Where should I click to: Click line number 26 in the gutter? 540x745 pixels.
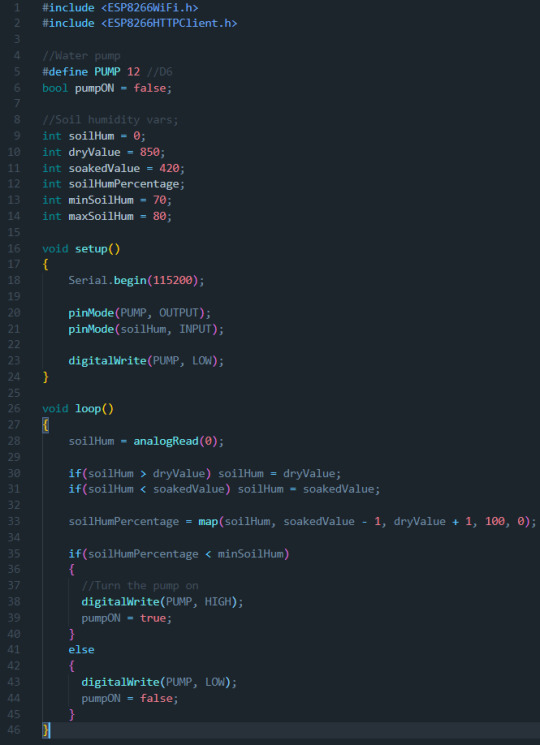point(14,409)
